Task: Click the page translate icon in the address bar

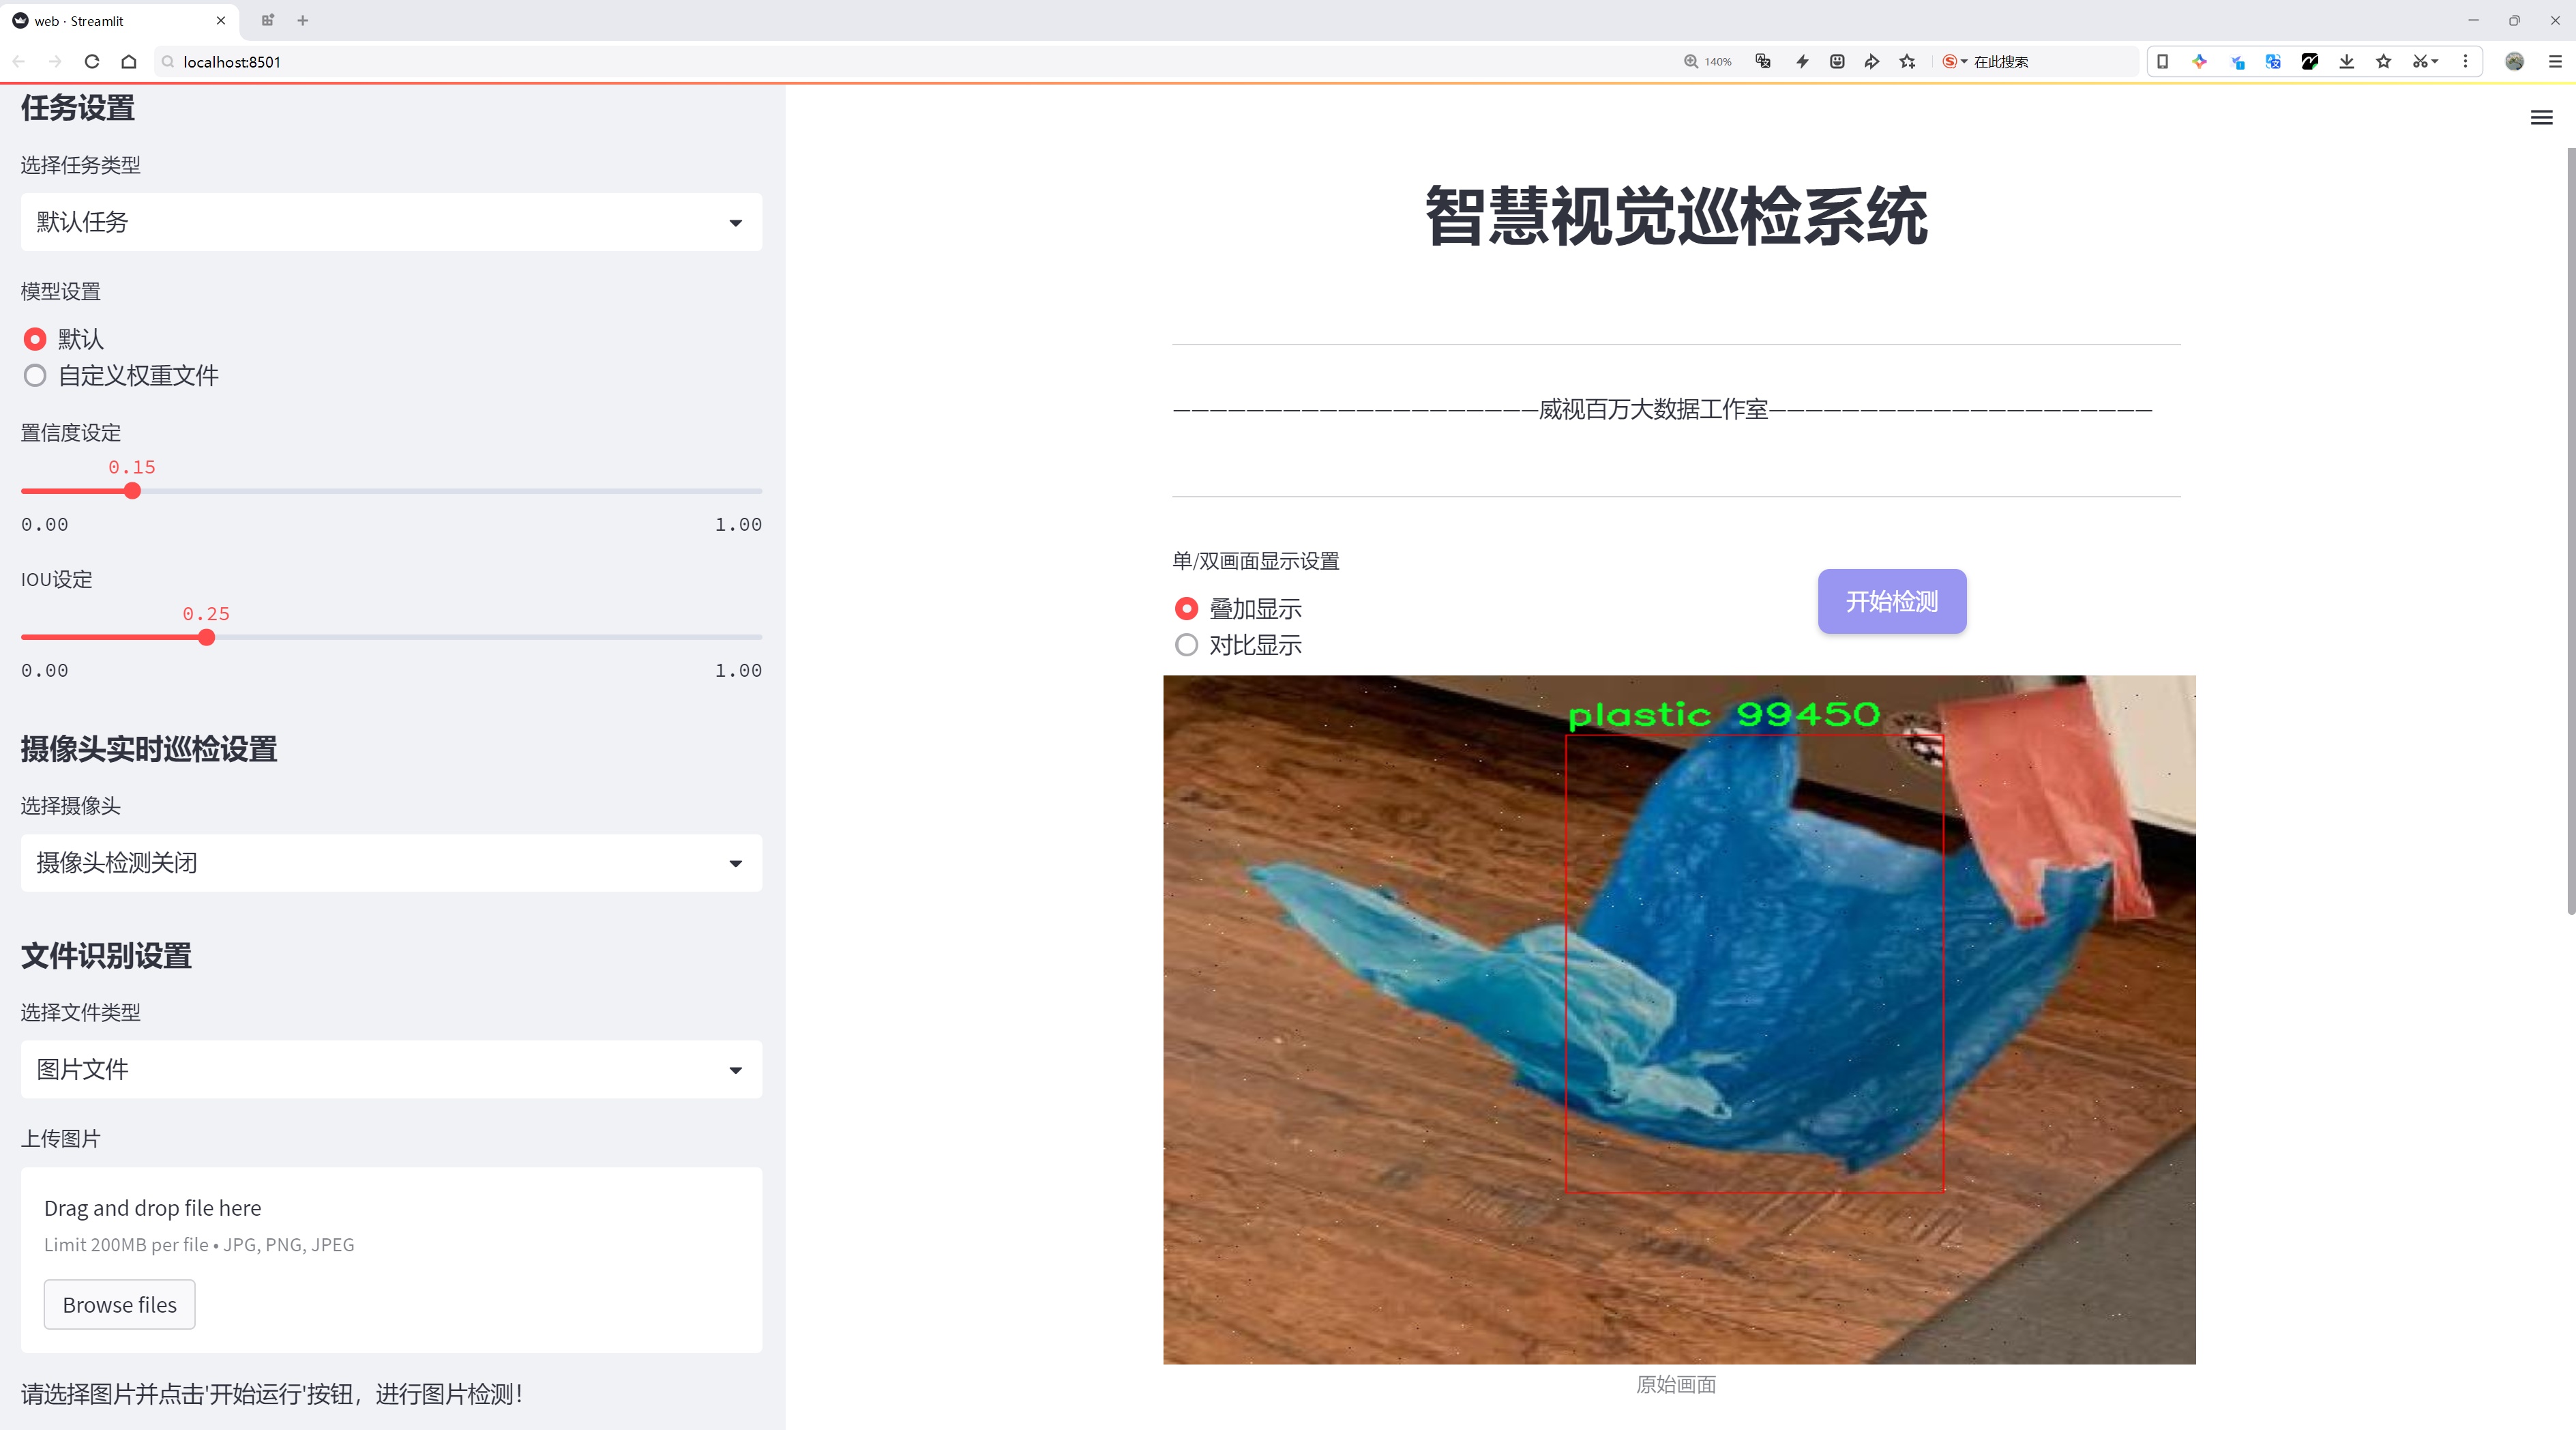Action: [x=1762, y=61]
